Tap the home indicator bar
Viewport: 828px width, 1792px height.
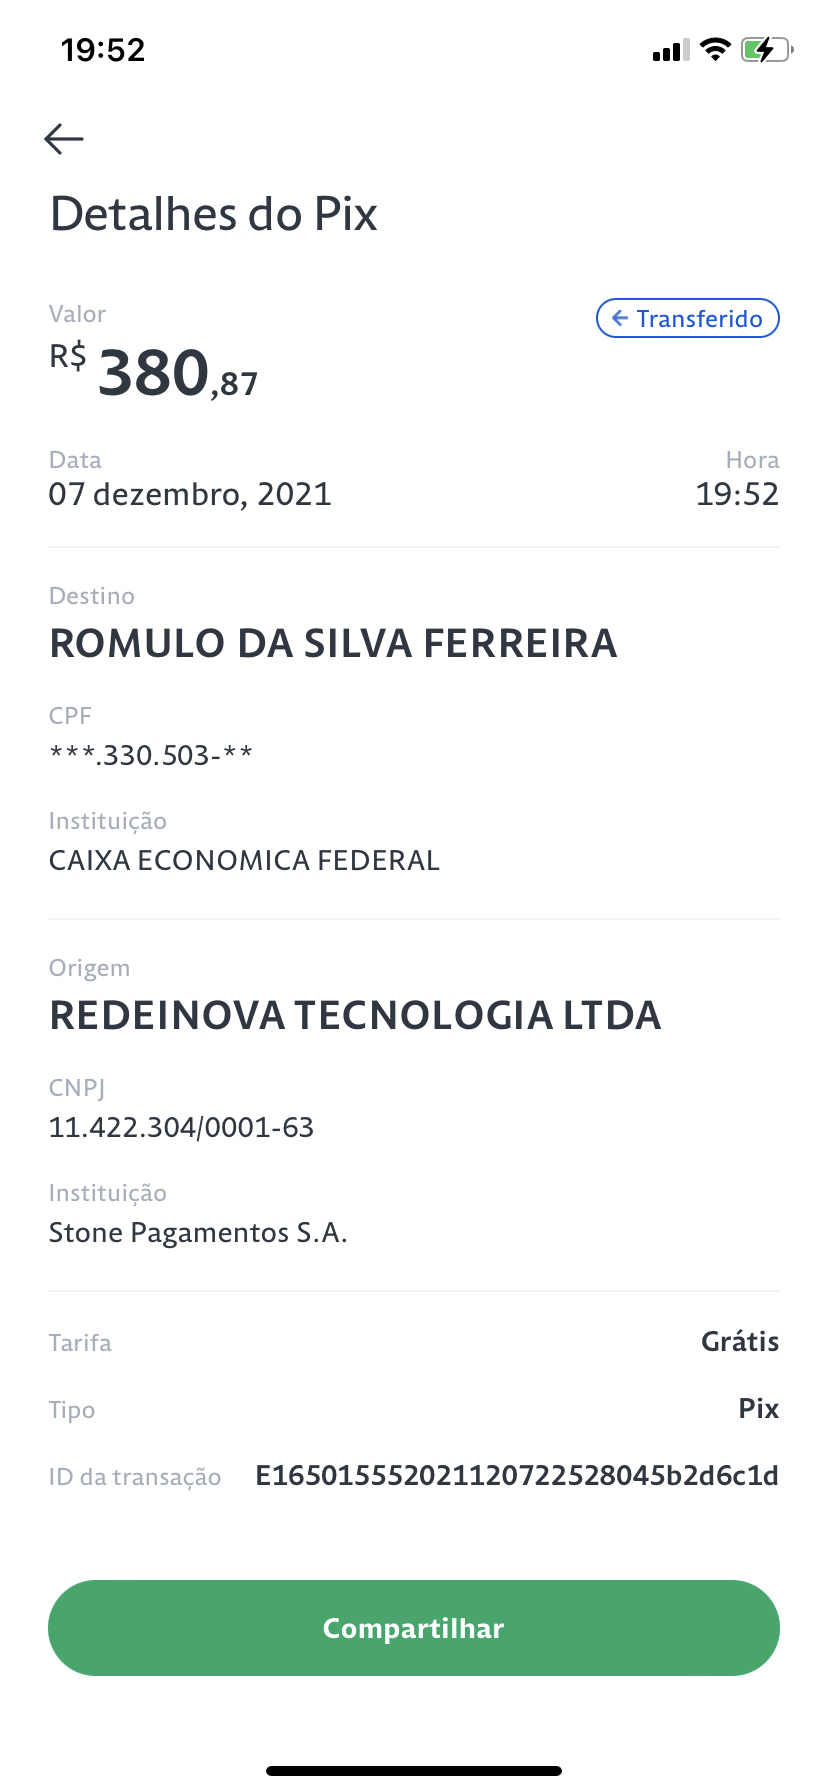coord(414,1771)
